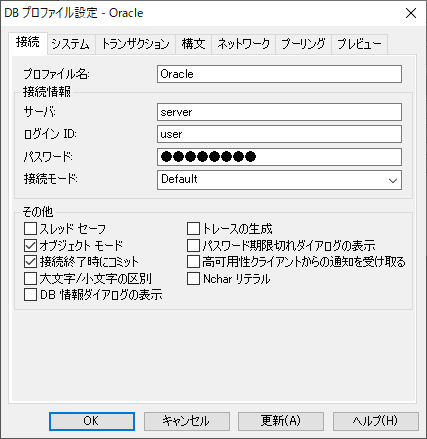Click the ログイン ID field
427x439 pixels.
(x=279, y=134)
